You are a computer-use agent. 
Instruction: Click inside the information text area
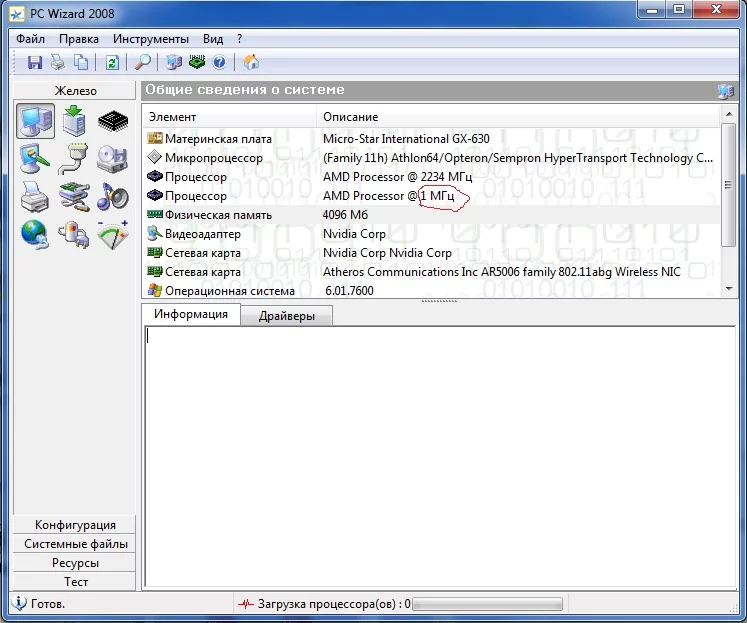pos(440,456)
